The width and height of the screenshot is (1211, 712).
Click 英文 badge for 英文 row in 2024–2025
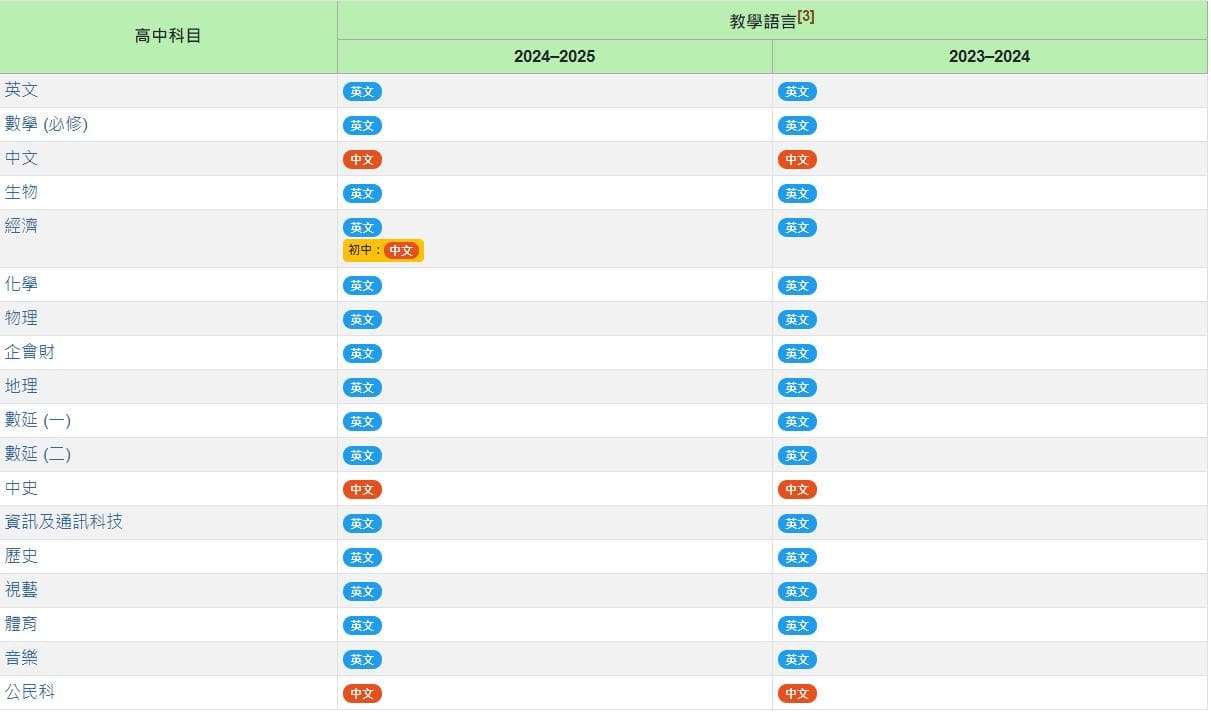tap(362, 92)
